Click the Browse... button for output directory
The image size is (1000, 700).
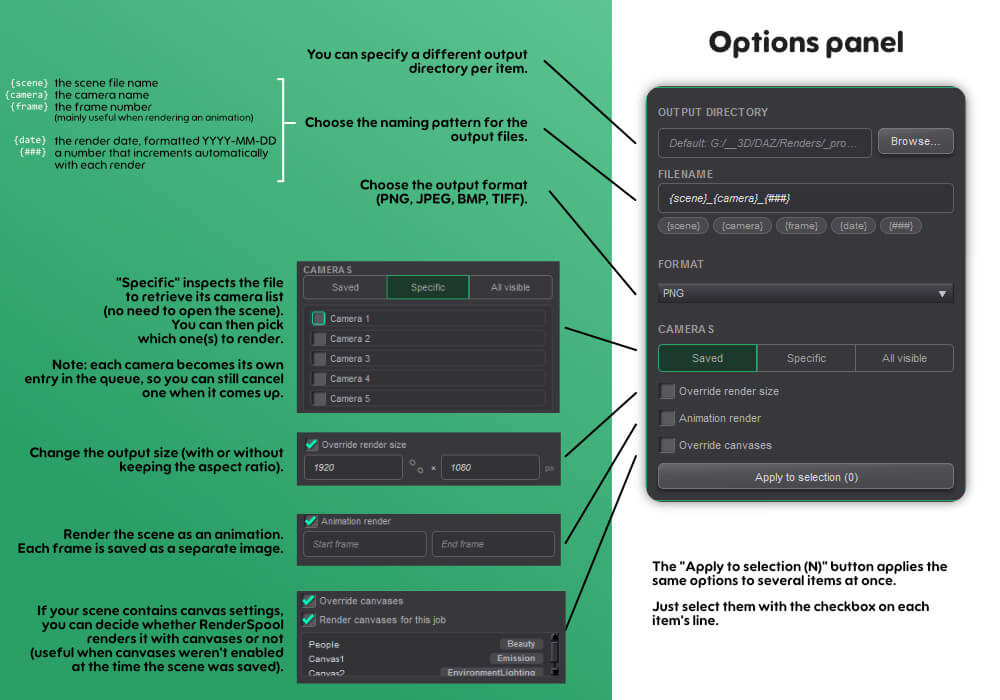coord(915,142)
